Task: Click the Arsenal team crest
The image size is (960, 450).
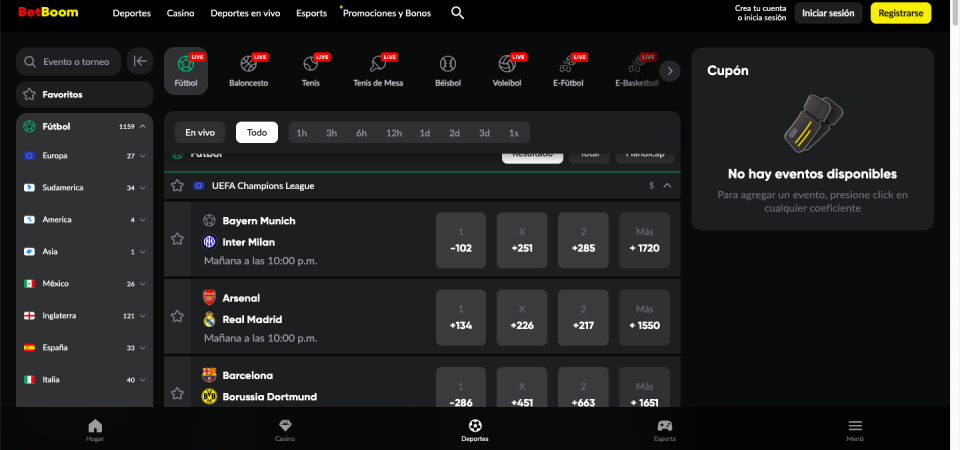Action: pos(209,298)
